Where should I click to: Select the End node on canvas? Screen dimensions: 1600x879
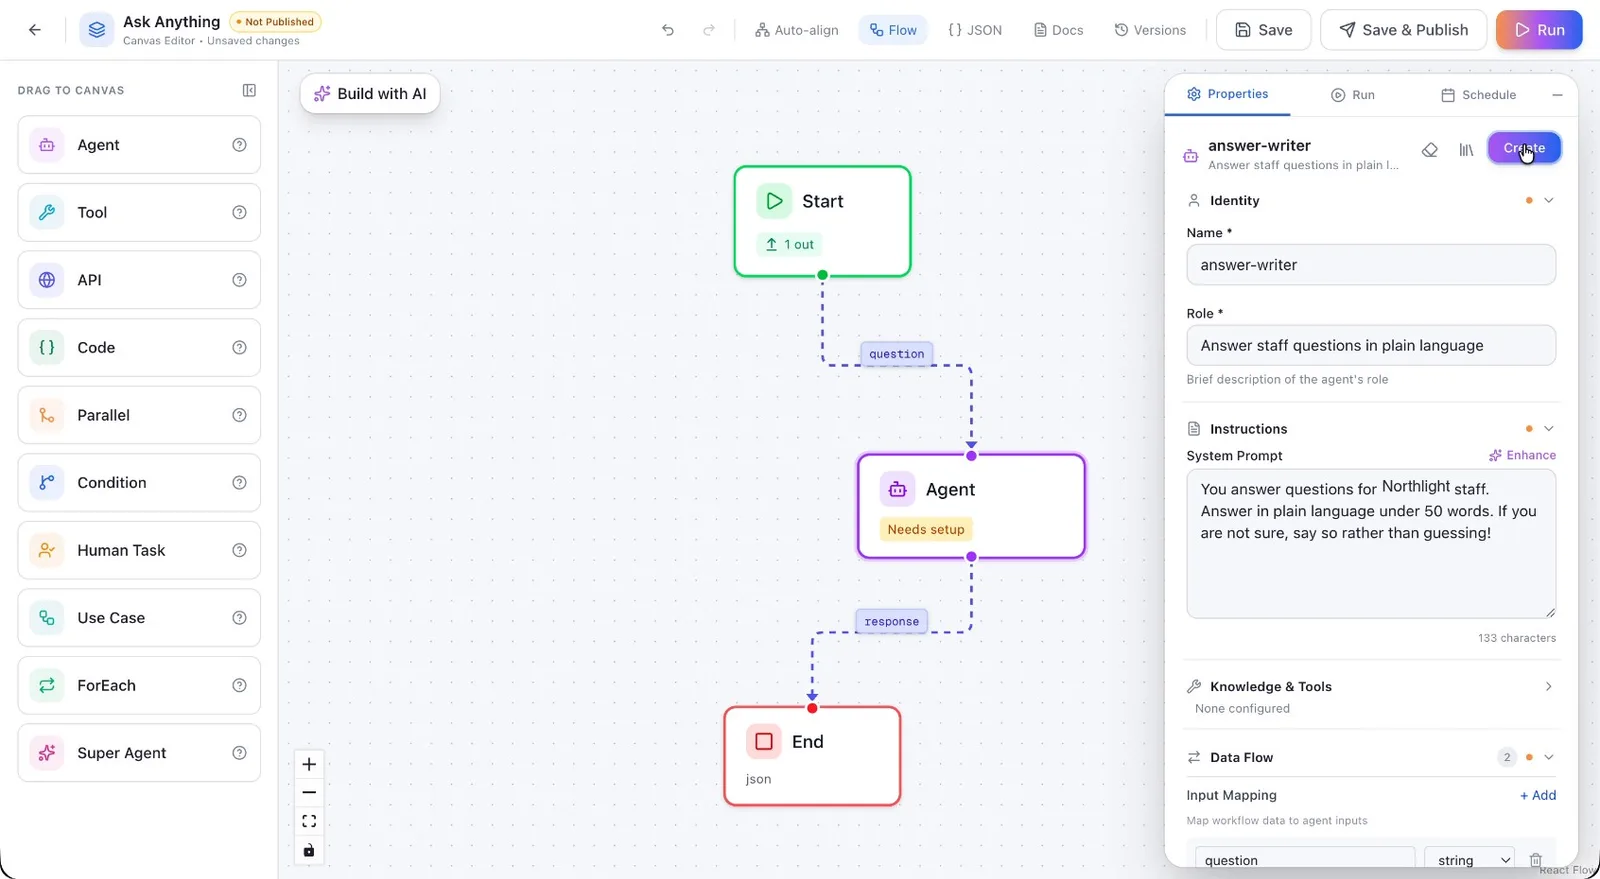point(812,756)
